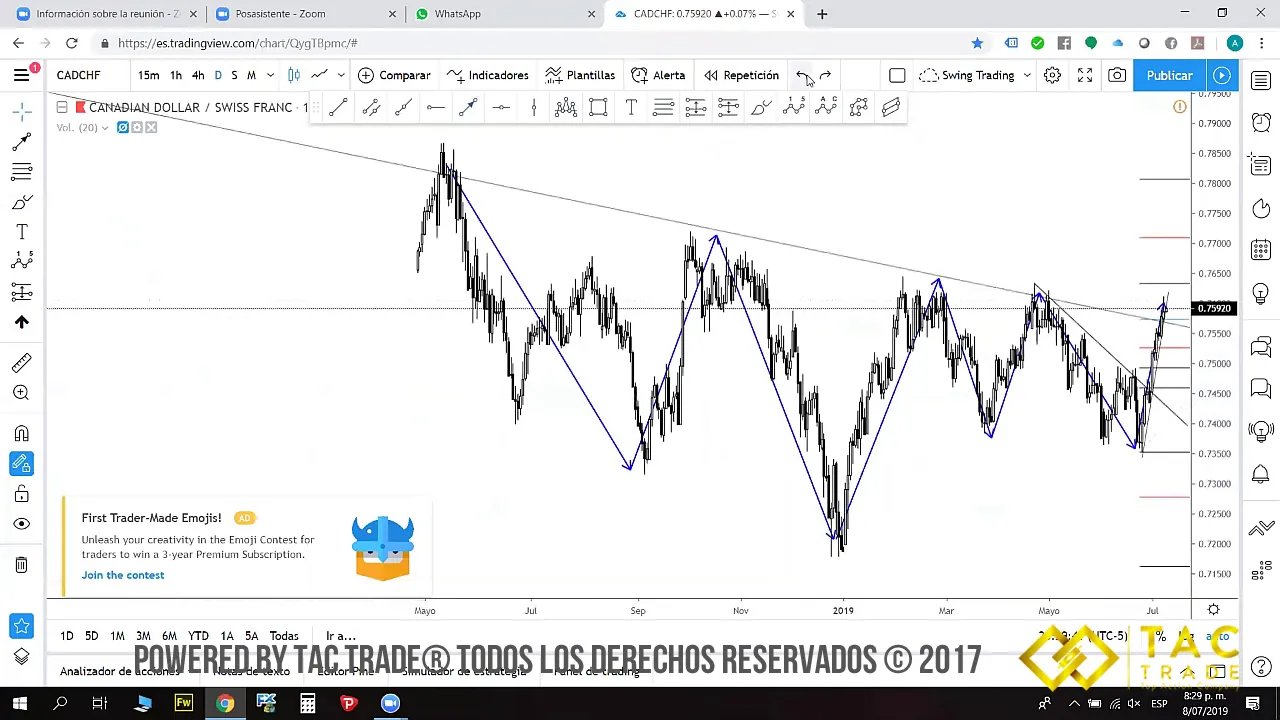Choose the Fibonacci retracement tool
Screen dimensions: 1280x720
663,108
